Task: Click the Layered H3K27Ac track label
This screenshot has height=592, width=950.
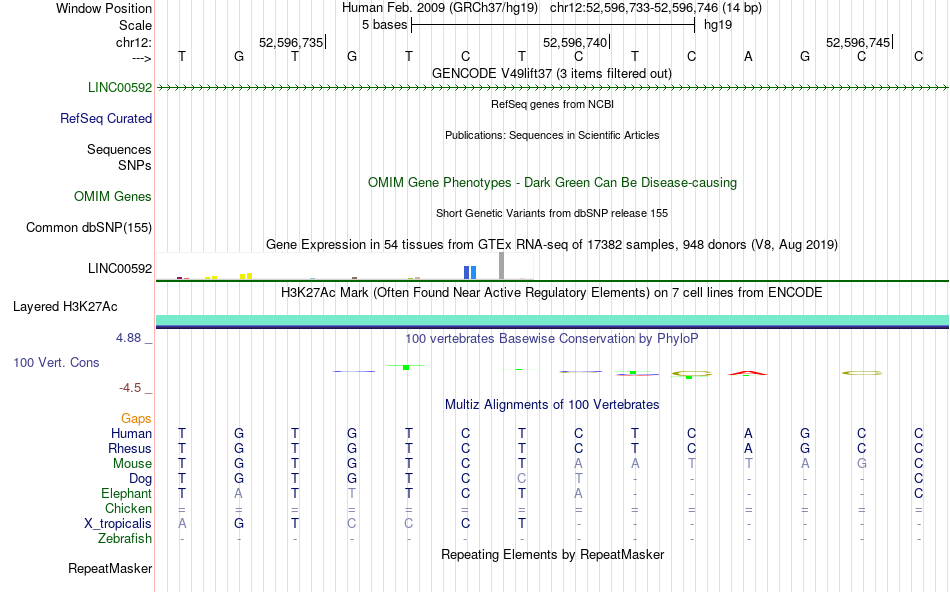Action: point(65,307)
